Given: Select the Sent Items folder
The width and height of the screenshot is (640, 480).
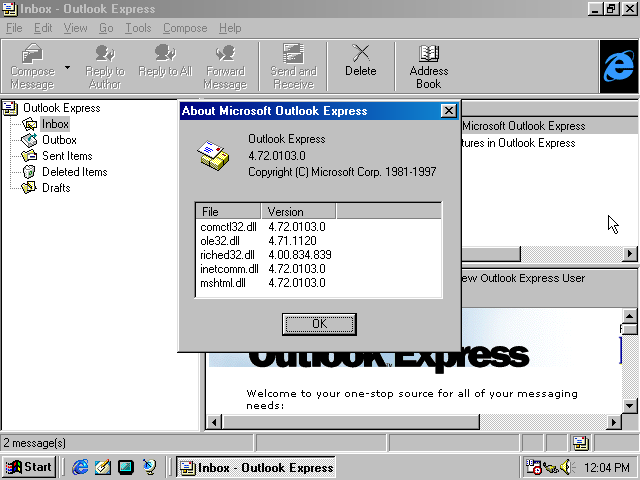Looking at the screenshot, I should pos(67,156).
